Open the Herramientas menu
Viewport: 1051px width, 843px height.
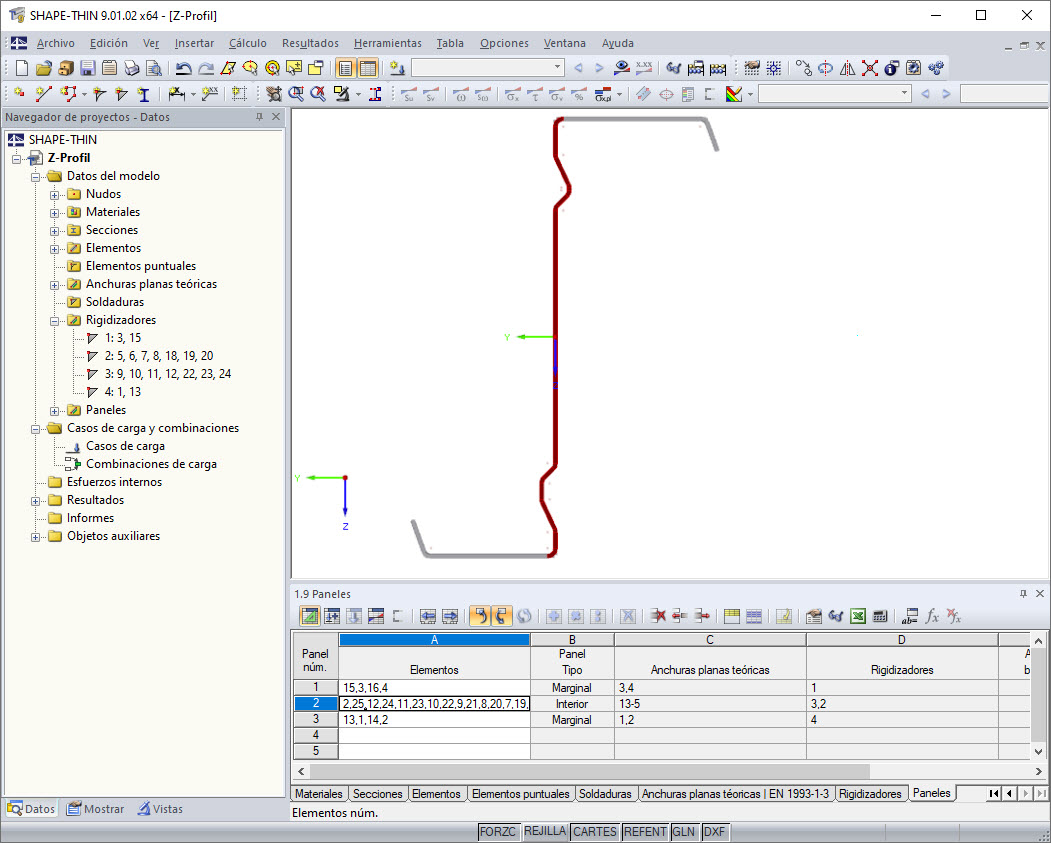387,43
